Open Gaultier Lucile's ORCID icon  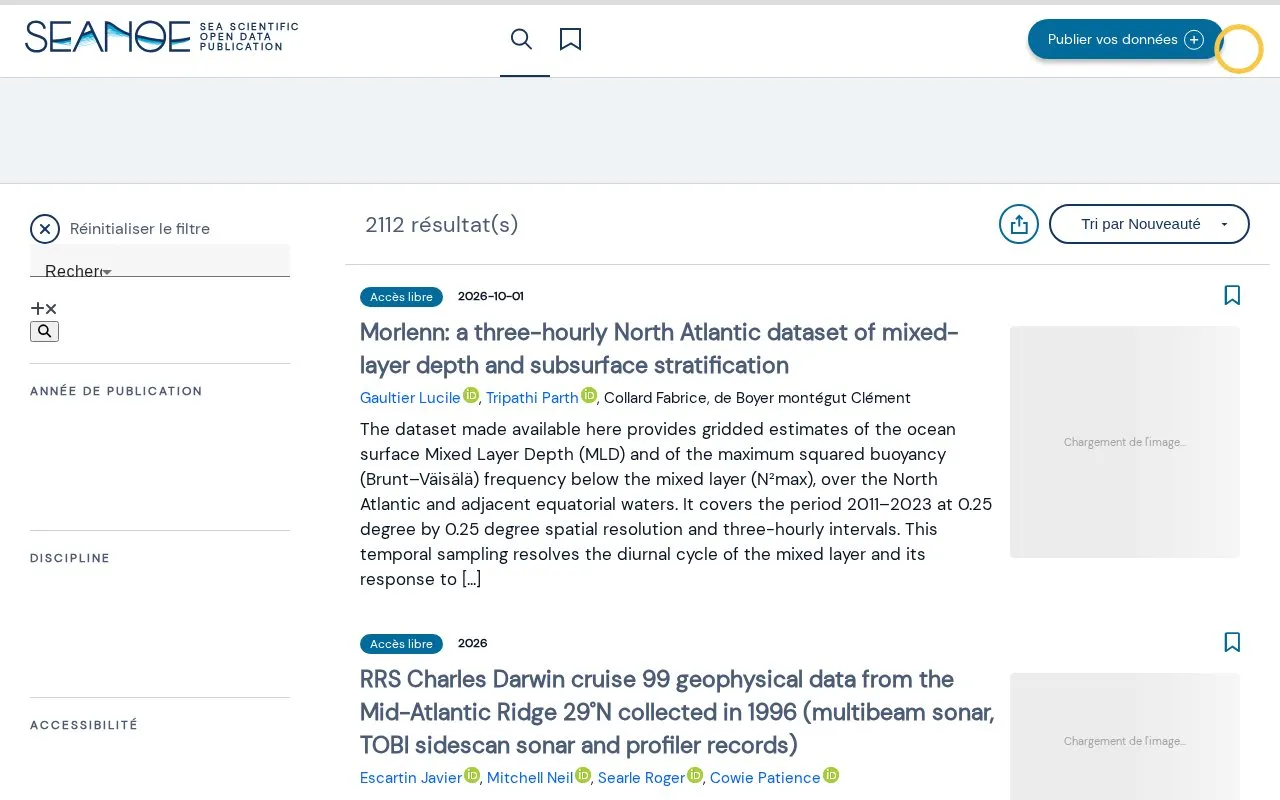471,395
